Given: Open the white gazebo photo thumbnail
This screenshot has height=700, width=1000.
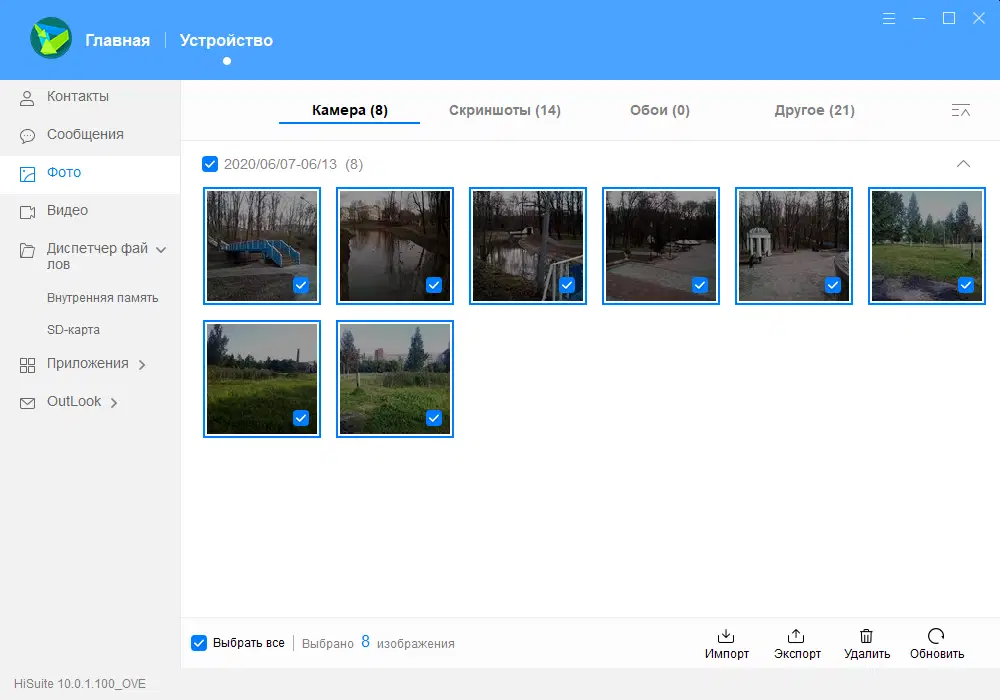Looking at the screenshot, I should click(x=793, y=245).
